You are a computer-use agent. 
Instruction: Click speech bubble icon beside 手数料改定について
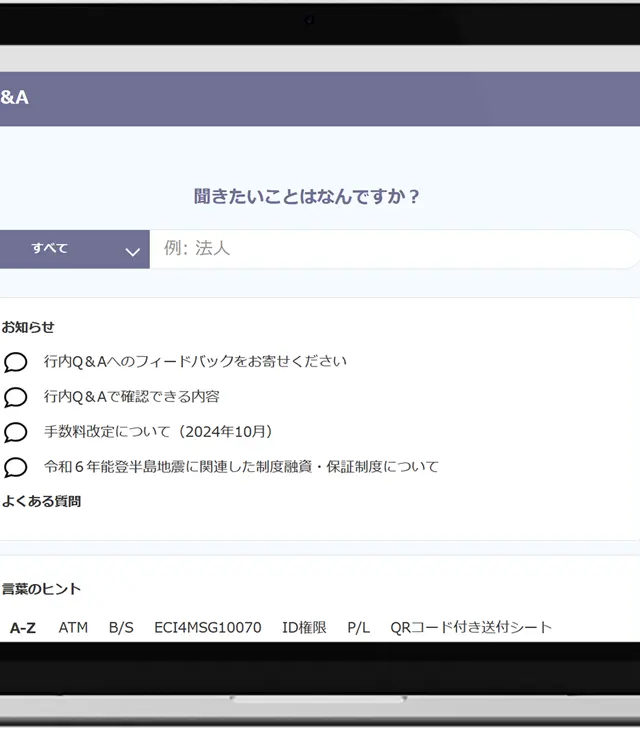click(15, 432)
